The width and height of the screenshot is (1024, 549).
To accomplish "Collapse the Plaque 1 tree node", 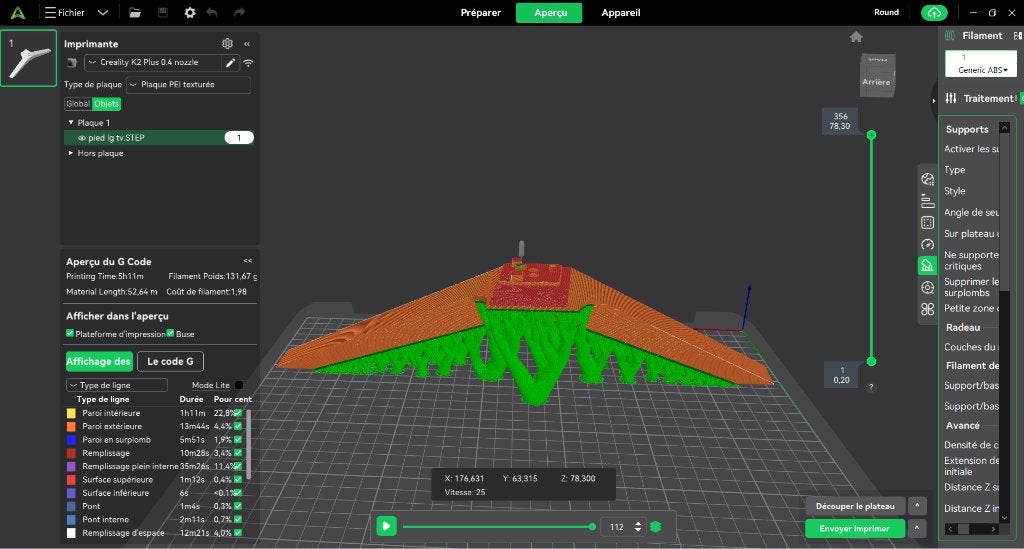I will coord(71,122).
